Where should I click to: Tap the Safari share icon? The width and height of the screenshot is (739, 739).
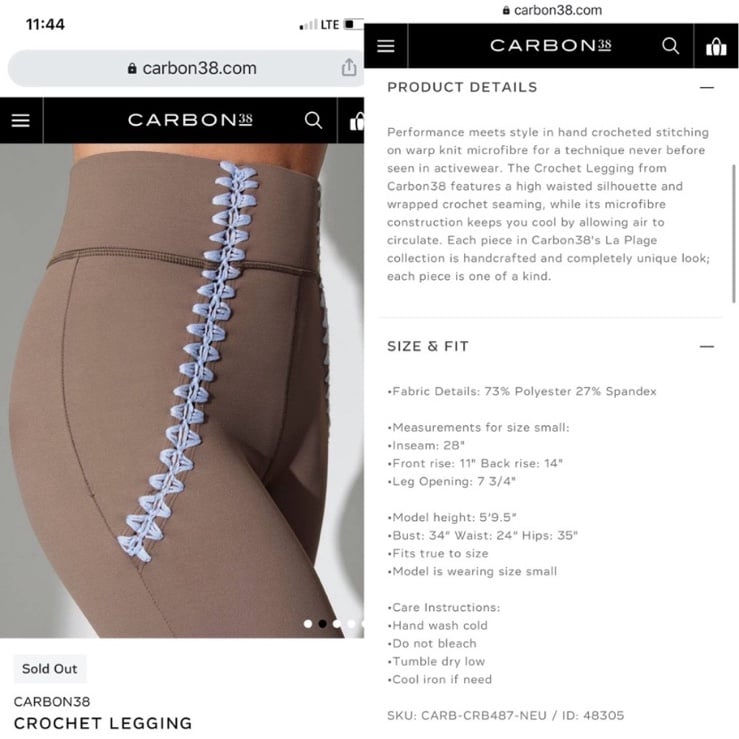(349, 68)
